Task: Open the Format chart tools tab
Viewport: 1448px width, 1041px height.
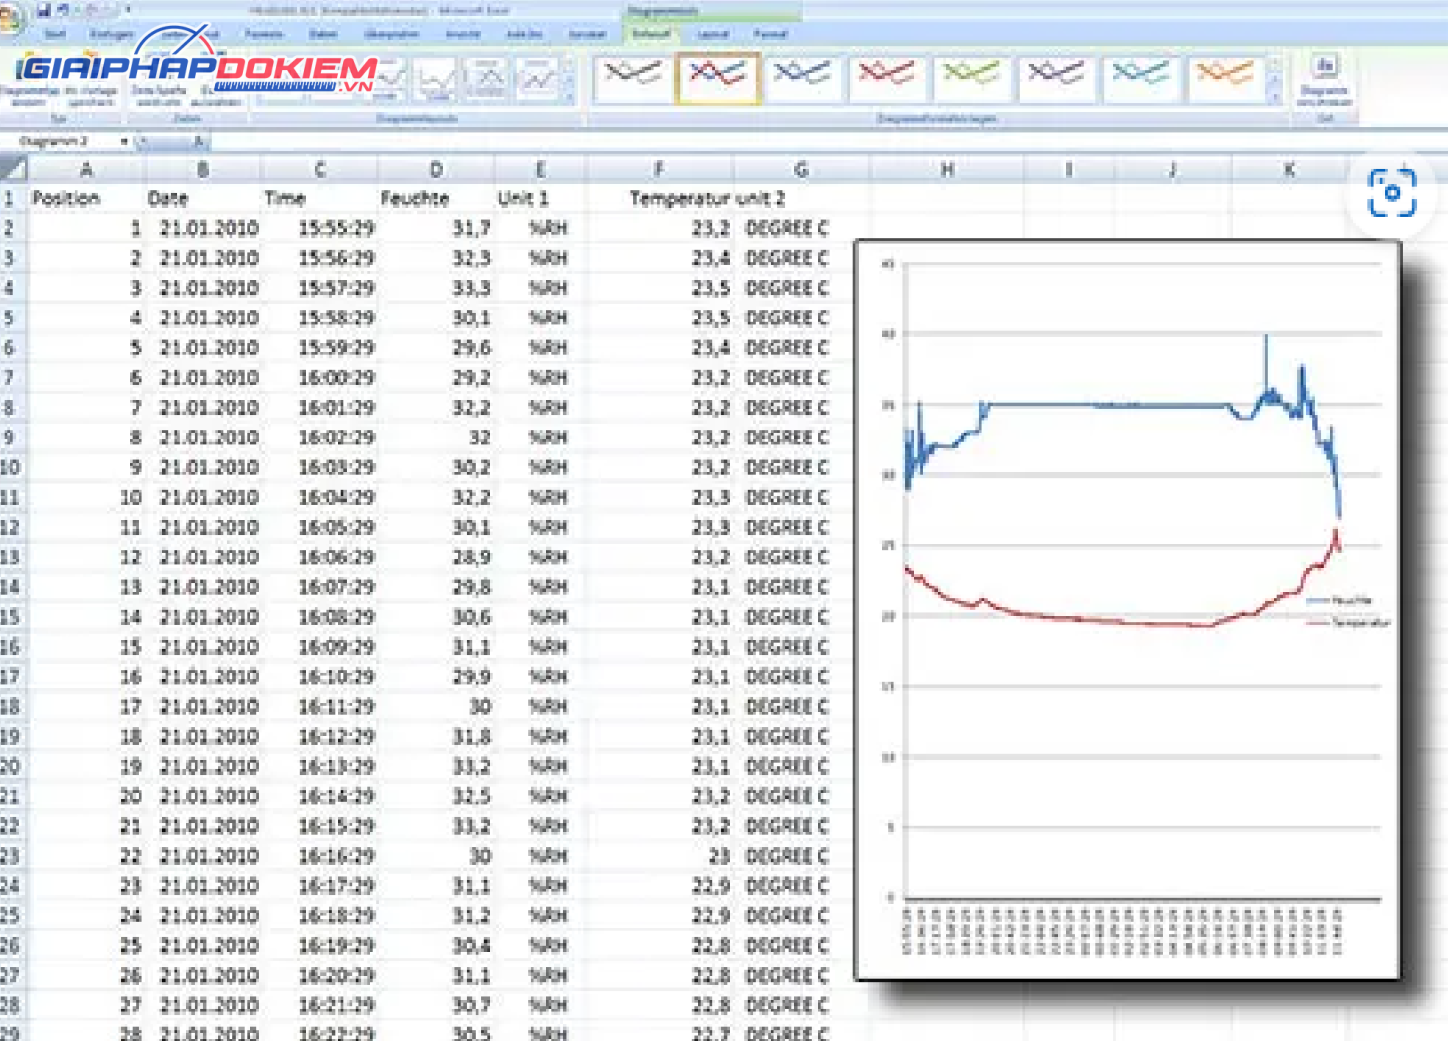Action: click(x=770, y=34)
